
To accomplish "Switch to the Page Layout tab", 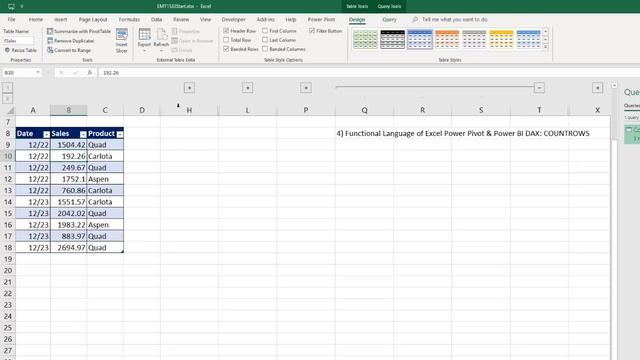I will click(93, 20).
